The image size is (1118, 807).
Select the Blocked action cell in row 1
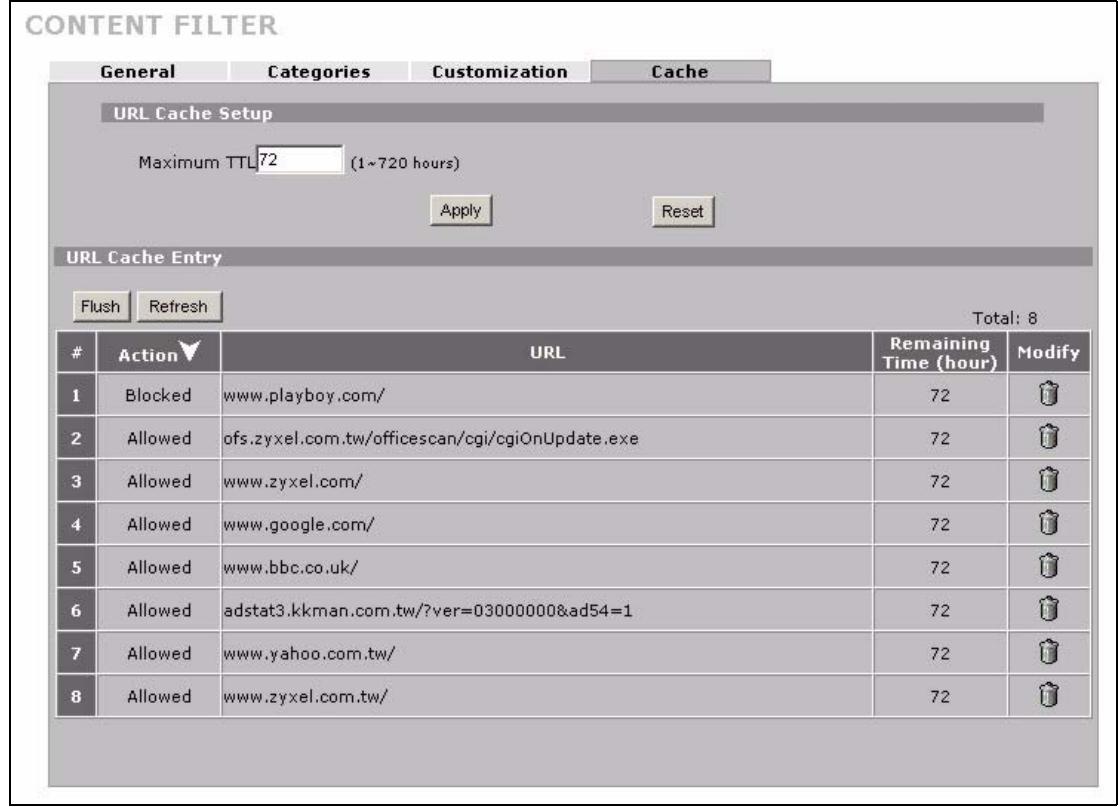coord(158,395)
